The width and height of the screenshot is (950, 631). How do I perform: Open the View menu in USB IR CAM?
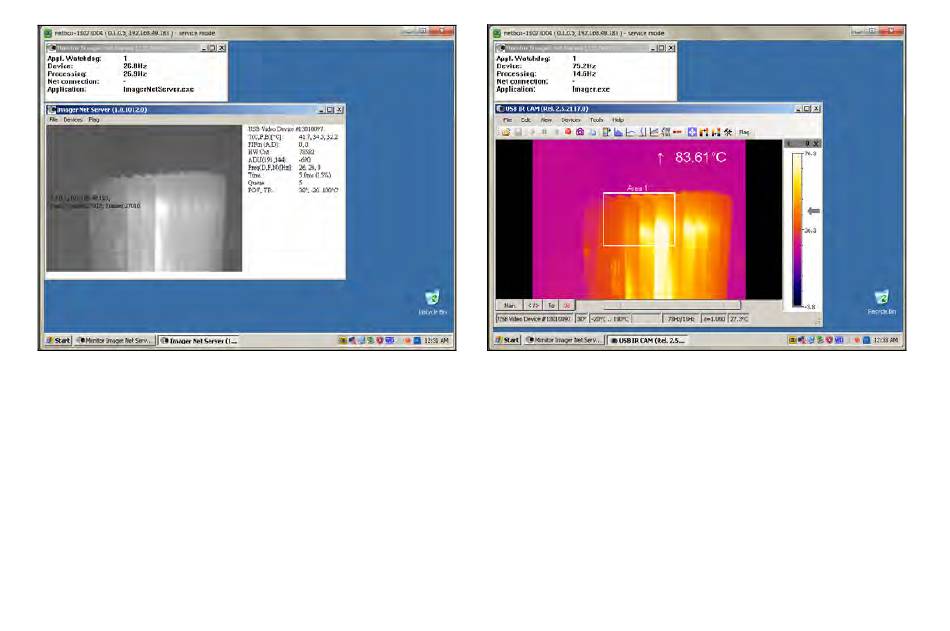[x=546, y=120]
